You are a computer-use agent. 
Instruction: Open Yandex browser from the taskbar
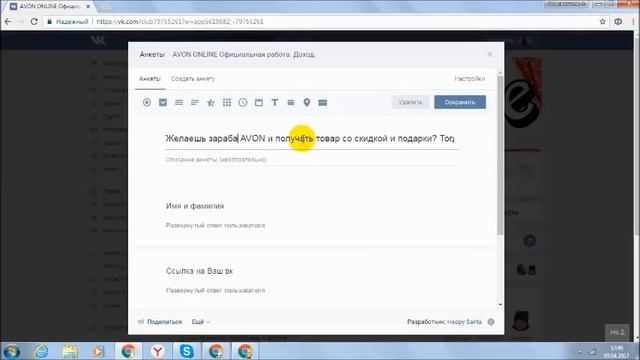click(158, 351)
